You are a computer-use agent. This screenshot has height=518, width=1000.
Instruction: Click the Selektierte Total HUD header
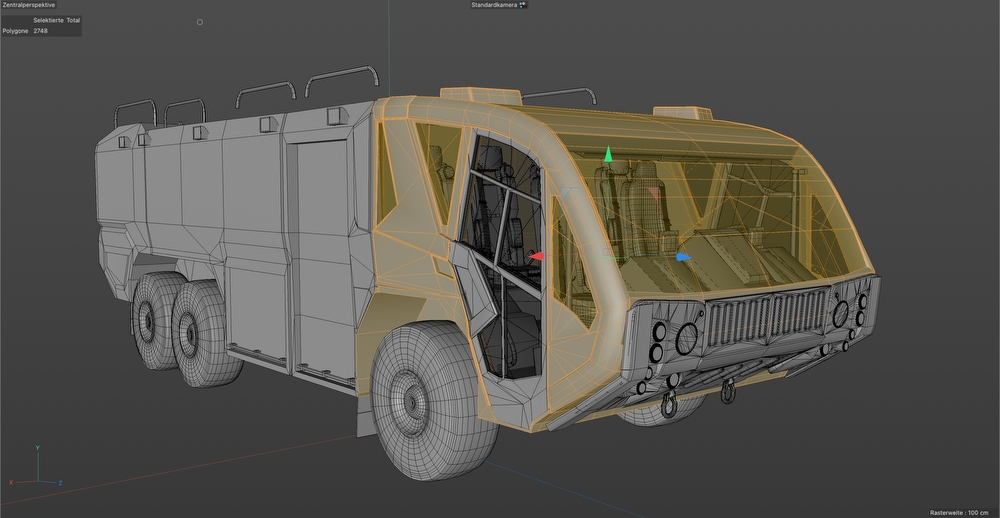(x=57, y=20)
